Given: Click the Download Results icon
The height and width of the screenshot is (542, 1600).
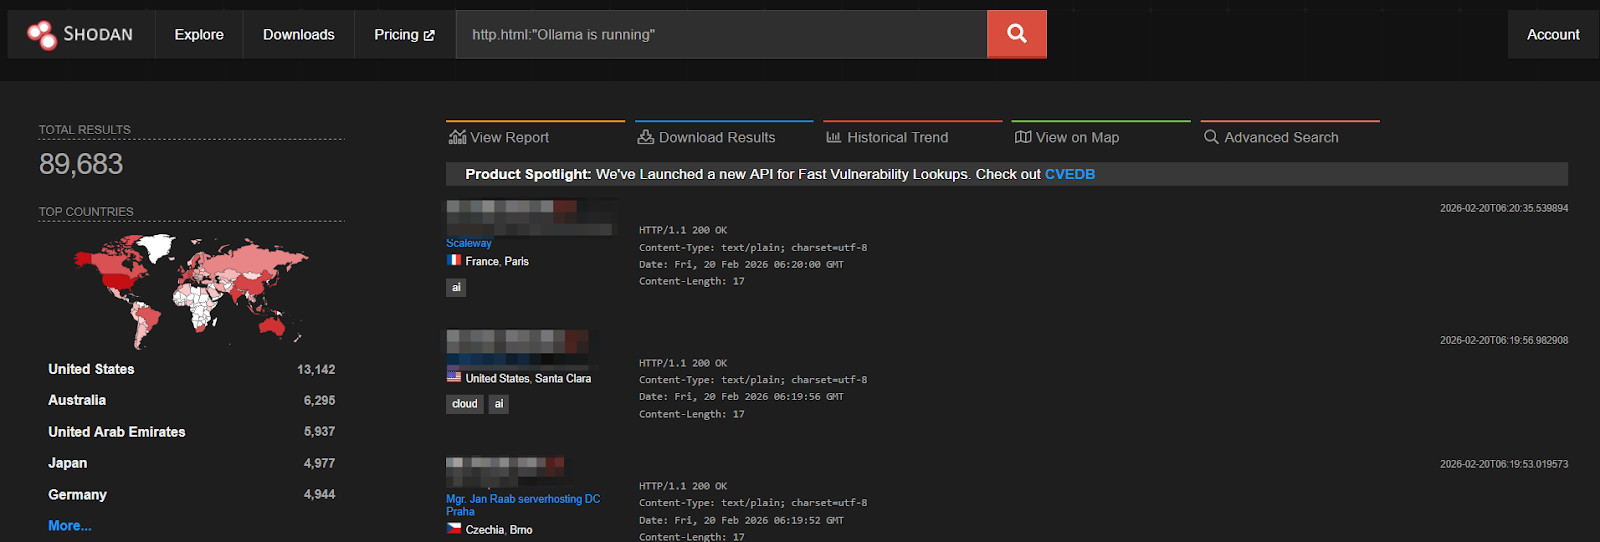Looking at the screenshot, I should [646, 137].
